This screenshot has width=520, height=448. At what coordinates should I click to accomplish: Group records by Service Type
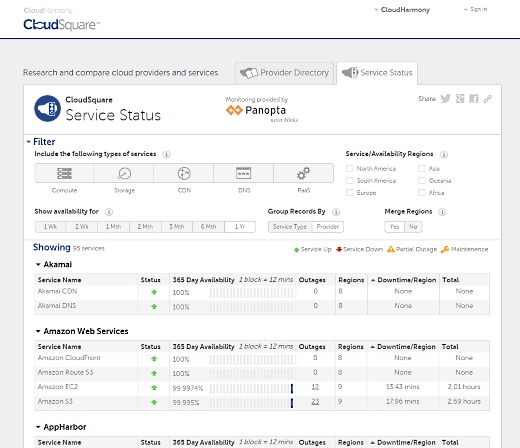click(x=290, y=227)
